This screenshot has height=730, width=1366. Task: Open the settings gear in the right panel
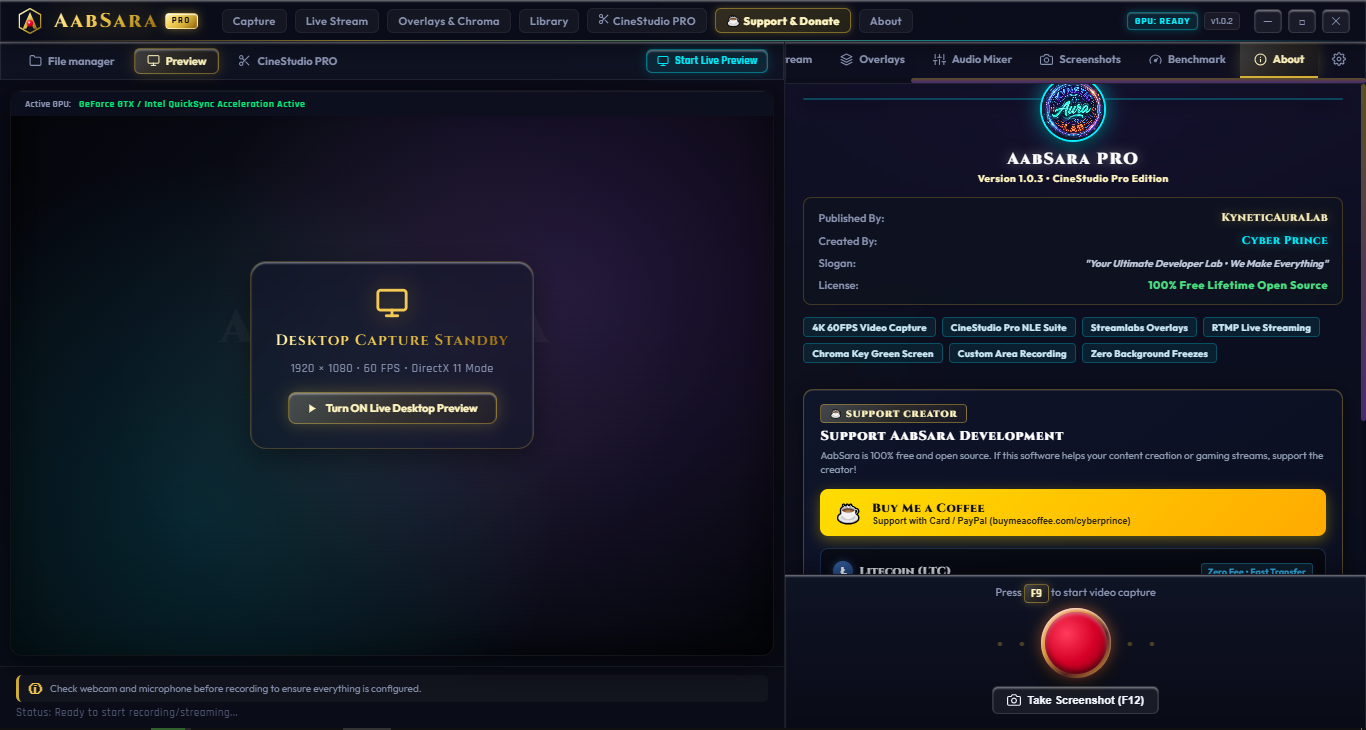[x=1339, y=60]
